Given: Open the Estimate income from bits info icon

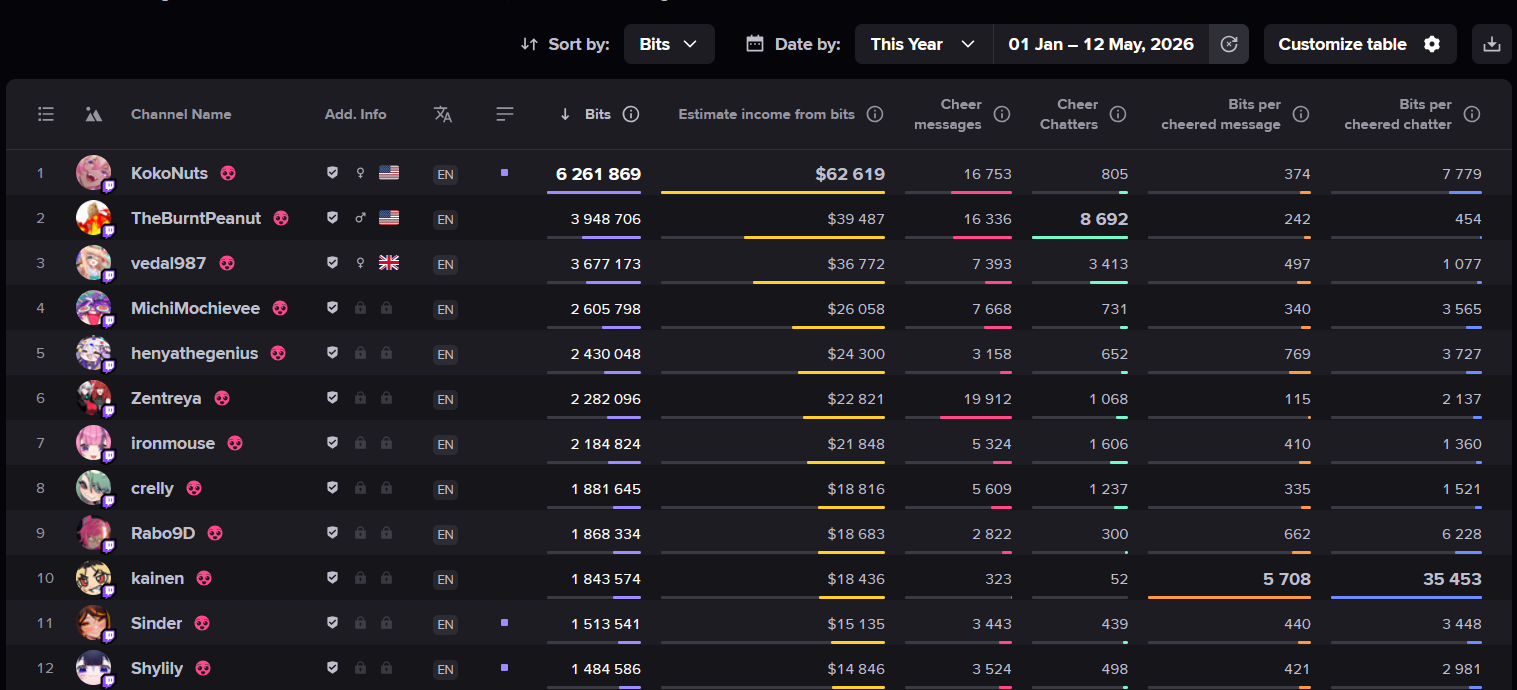Looking at the screenshot, I should point(875,114).
